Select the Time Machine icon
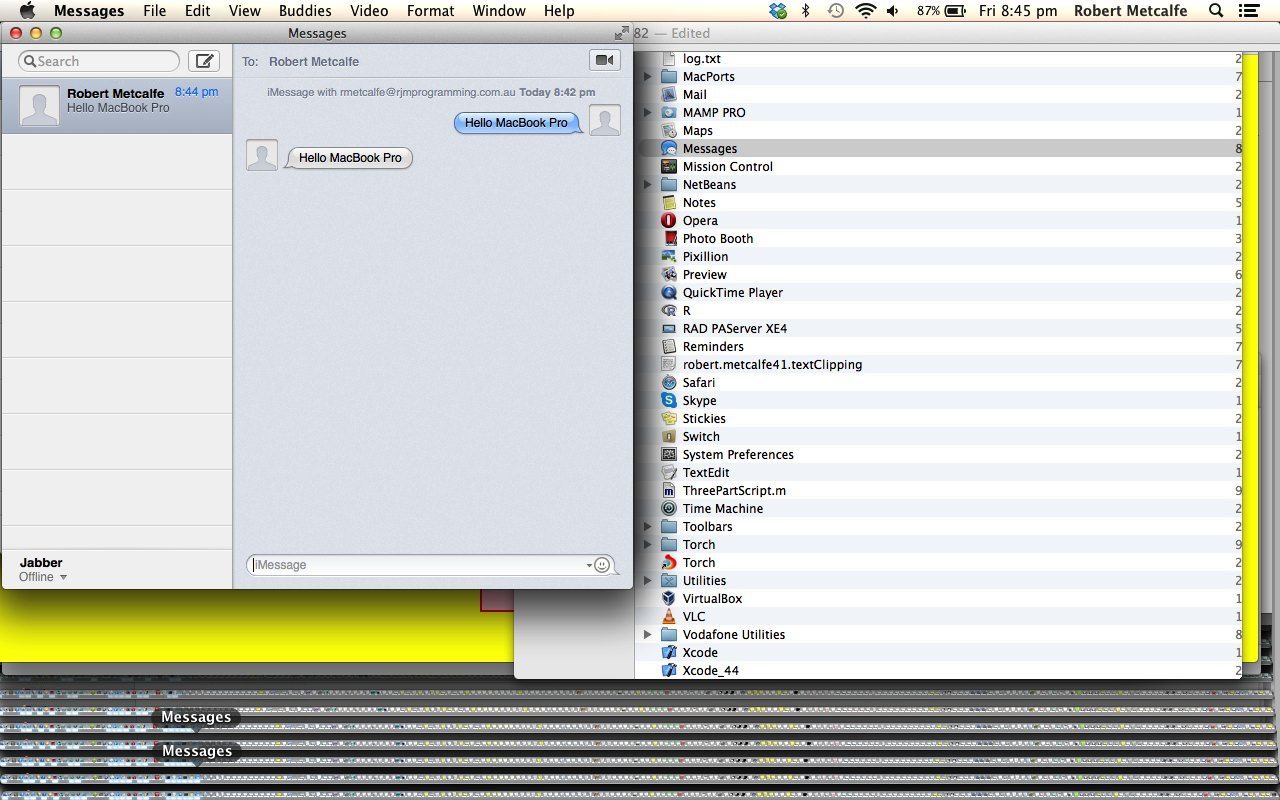 tap(669, 508)
